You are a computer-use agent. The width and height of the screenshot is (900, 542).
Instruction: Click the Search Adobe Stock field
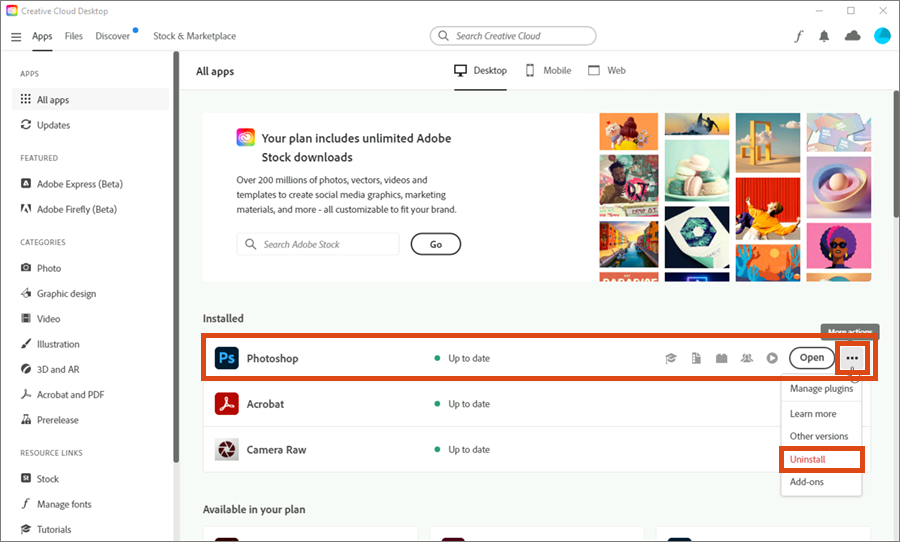tap(318, 244)
